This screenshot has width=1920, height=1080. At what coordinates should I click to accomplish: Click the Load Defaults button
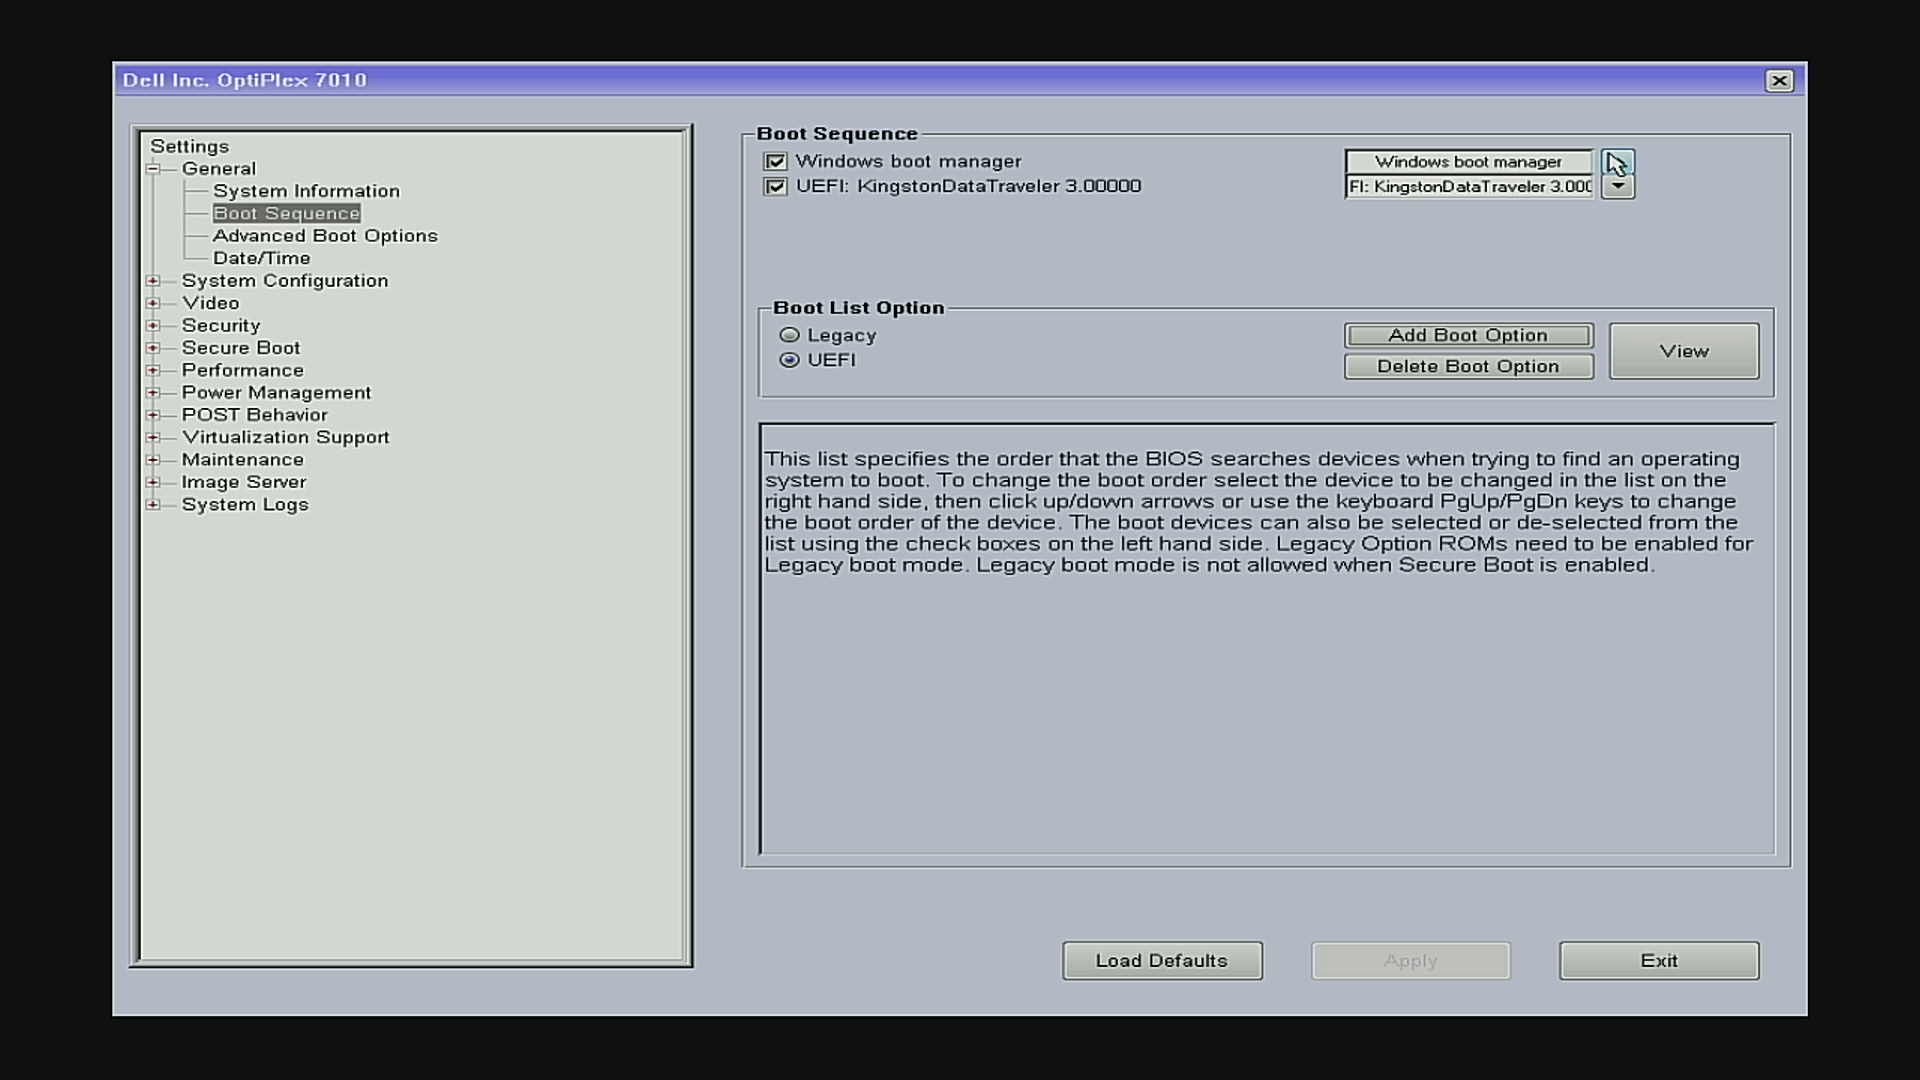tap(1162, 961)
